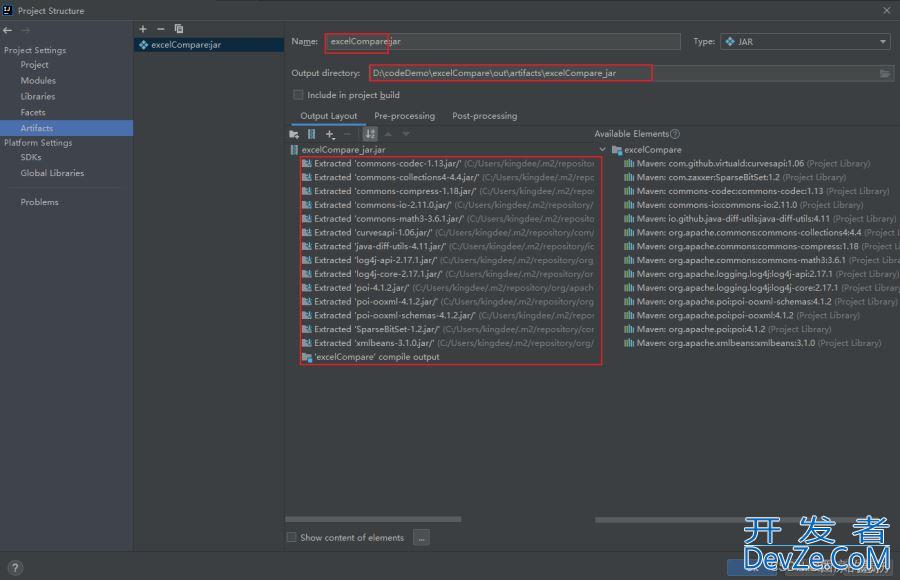Click output layout horizontal scrollbar
900x580 pixels.
373,519
